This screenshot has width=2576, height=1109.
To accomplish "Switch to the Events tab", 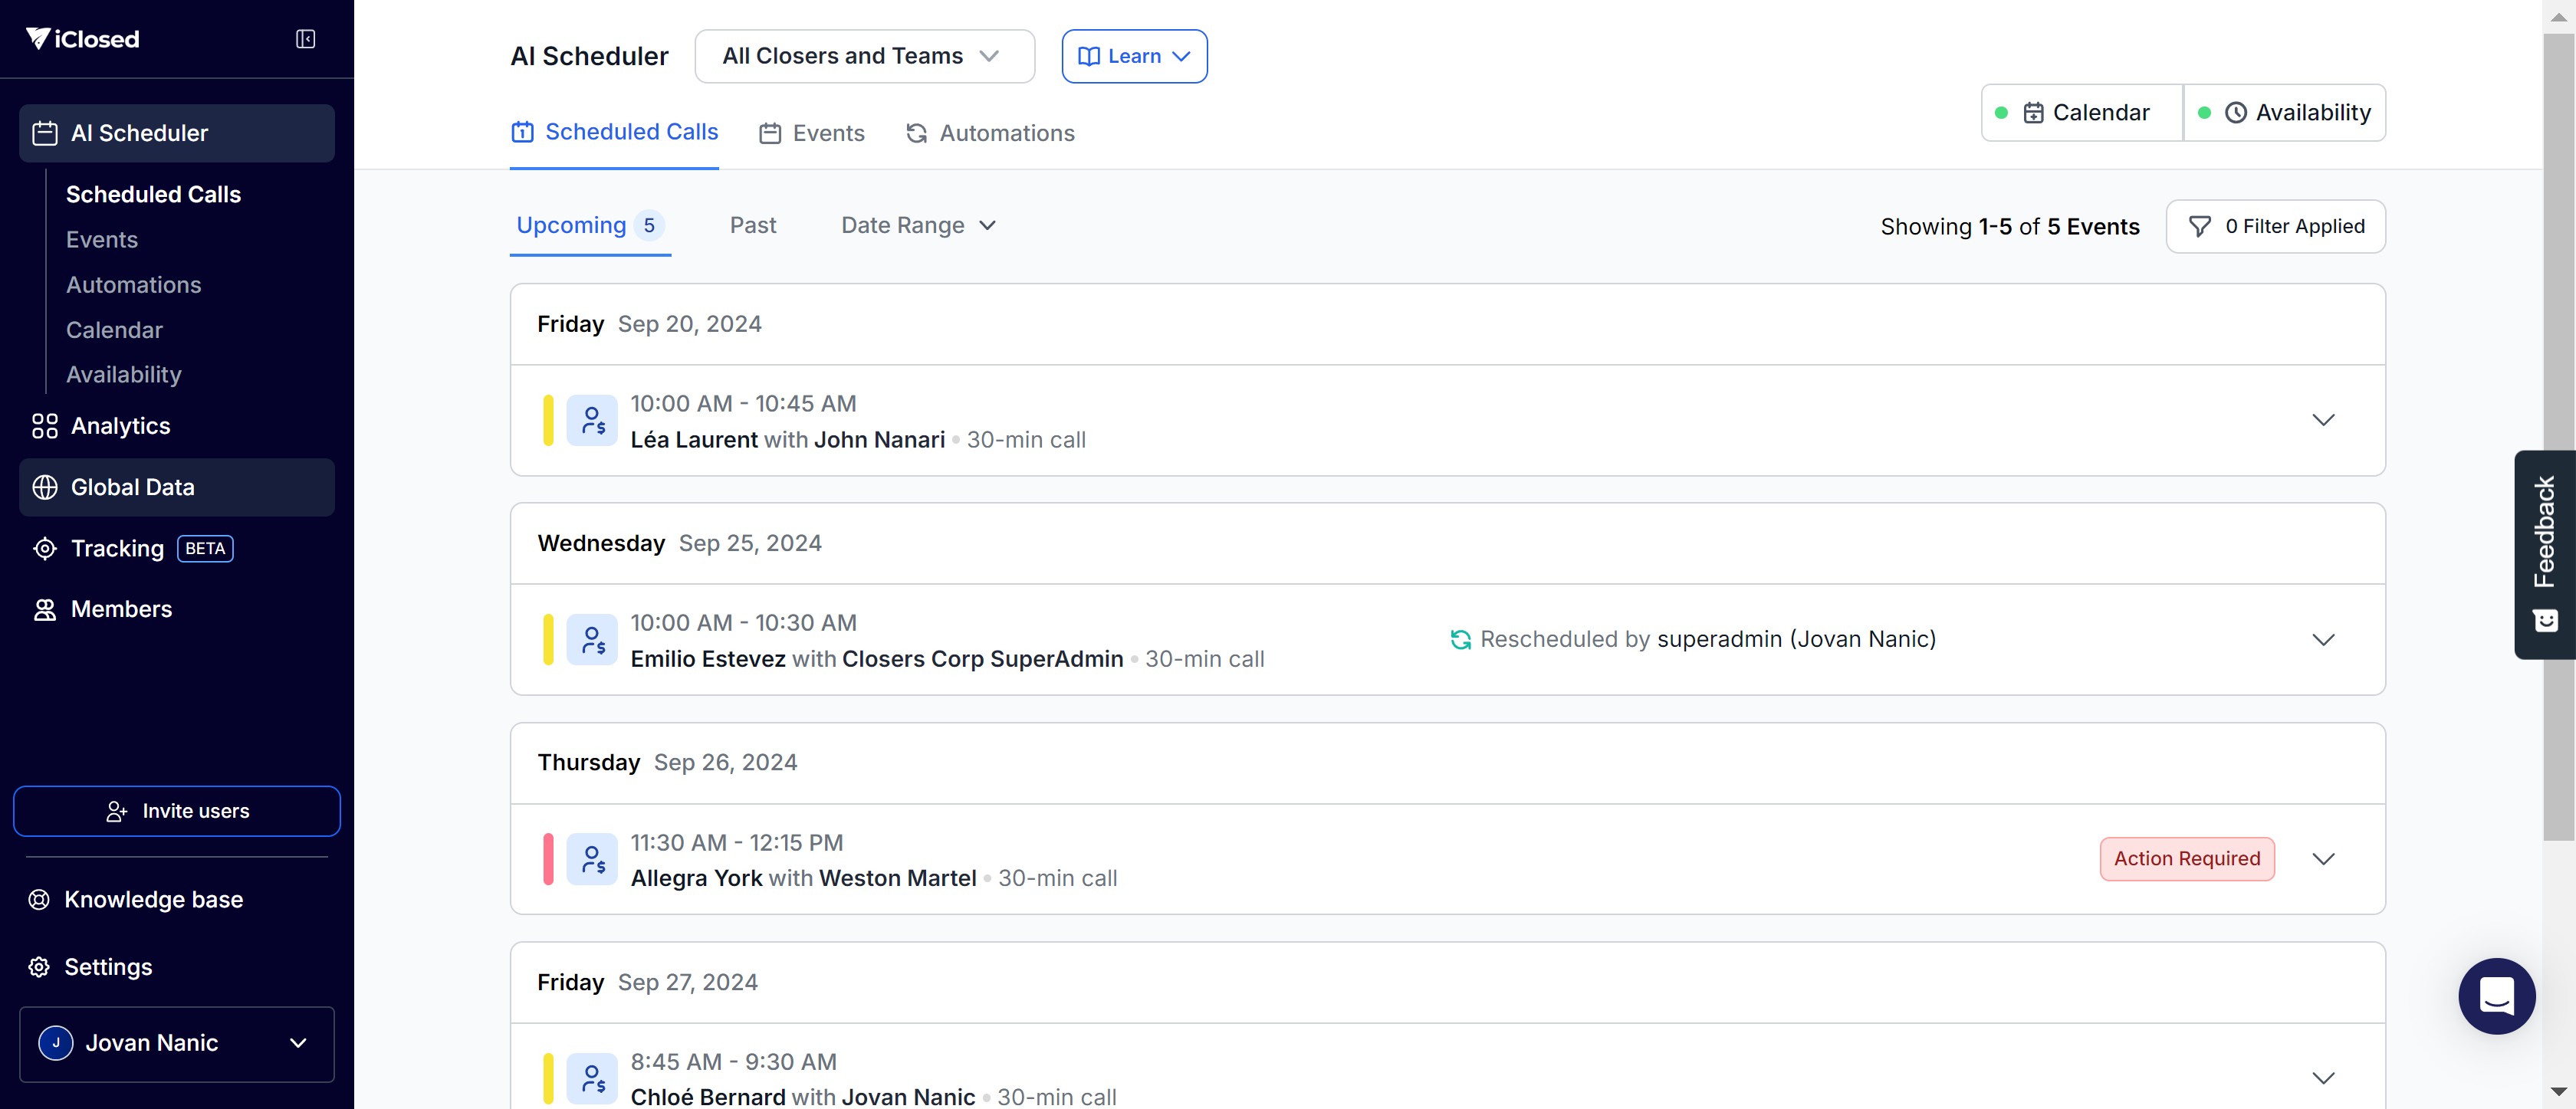I will click(x=811, y=133).
